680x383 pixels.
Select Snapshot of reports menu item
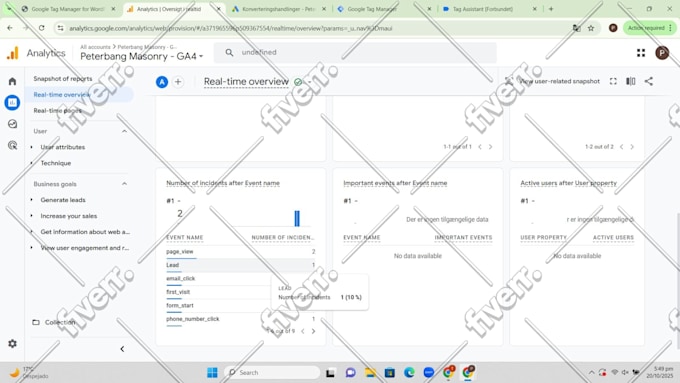pyautogui.click(x=63, y=79)
